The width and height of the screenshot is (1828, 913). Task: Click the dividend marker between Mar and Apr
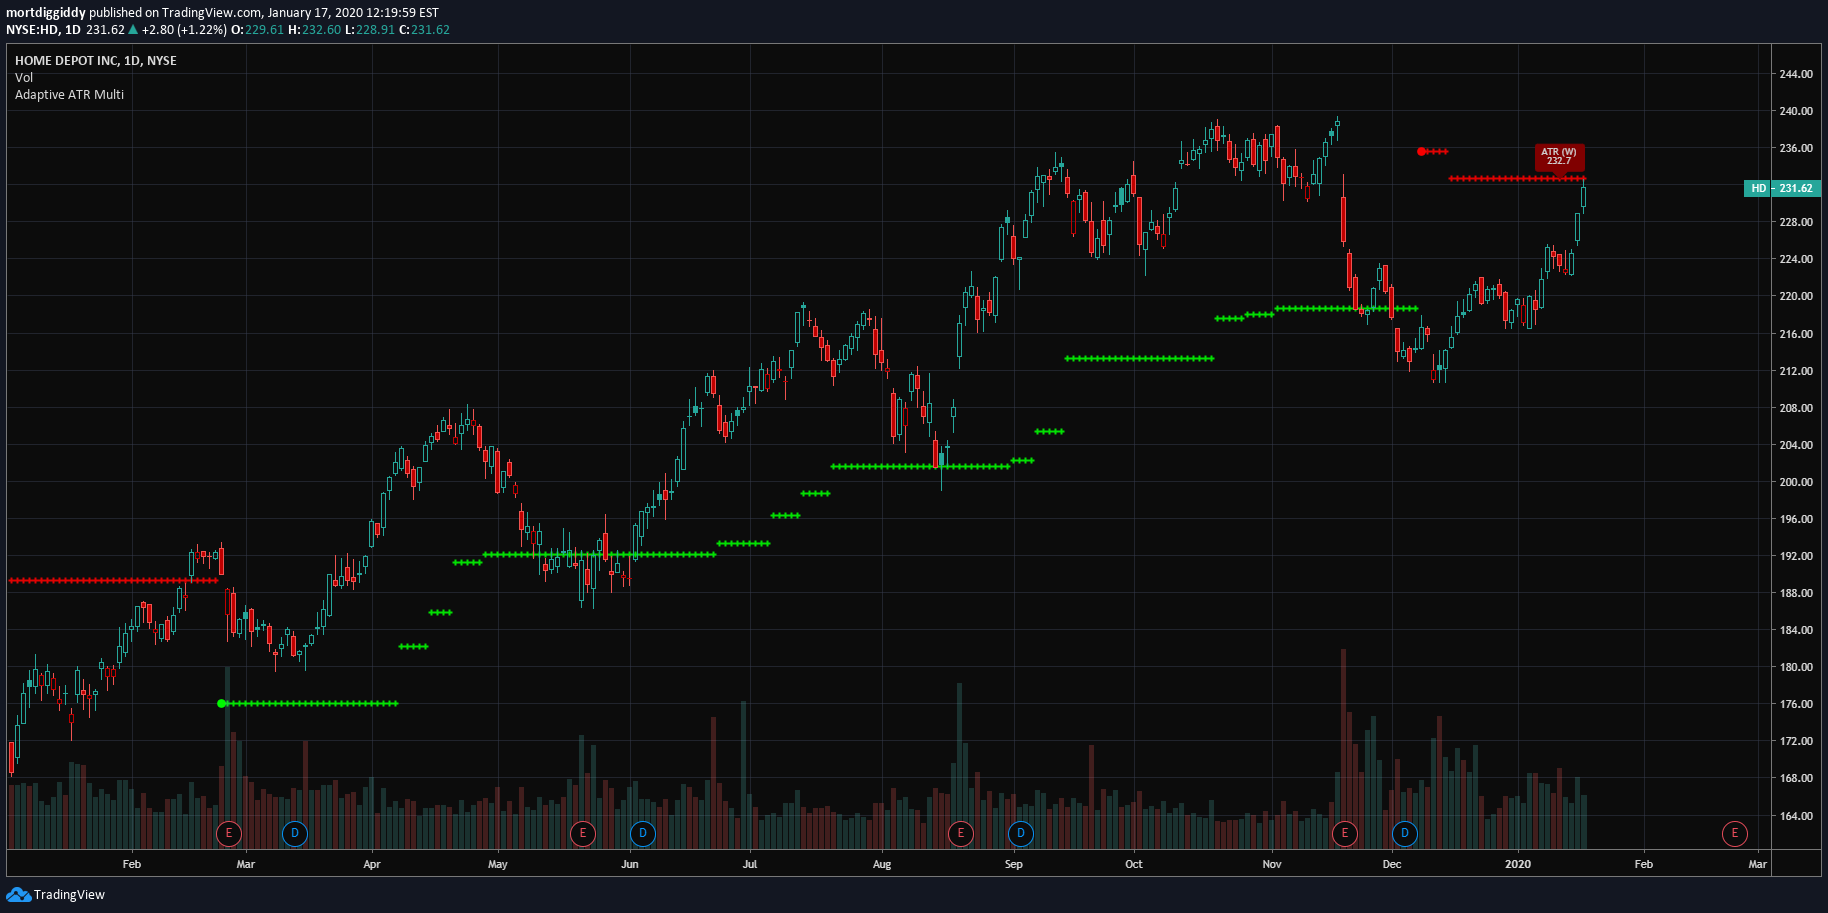point(294,833)
